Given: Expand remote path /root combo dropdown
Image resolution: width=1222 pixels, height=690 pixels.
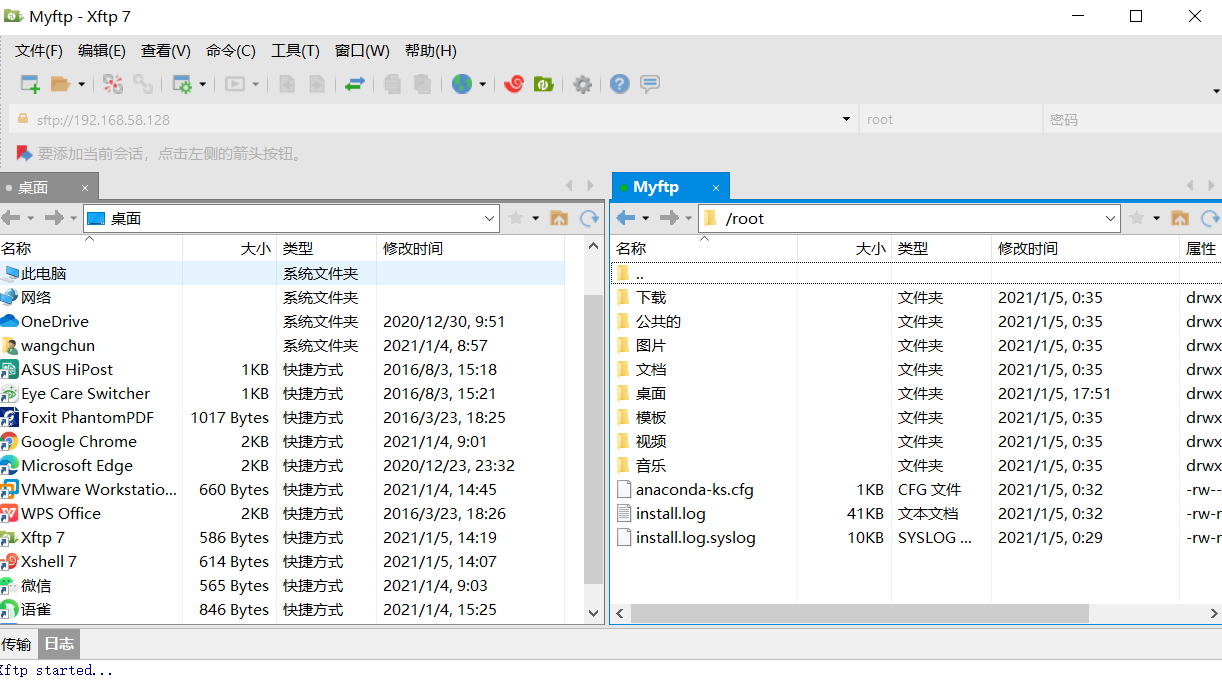Looking at the screenshot, I should click(x=1111, y=218).
